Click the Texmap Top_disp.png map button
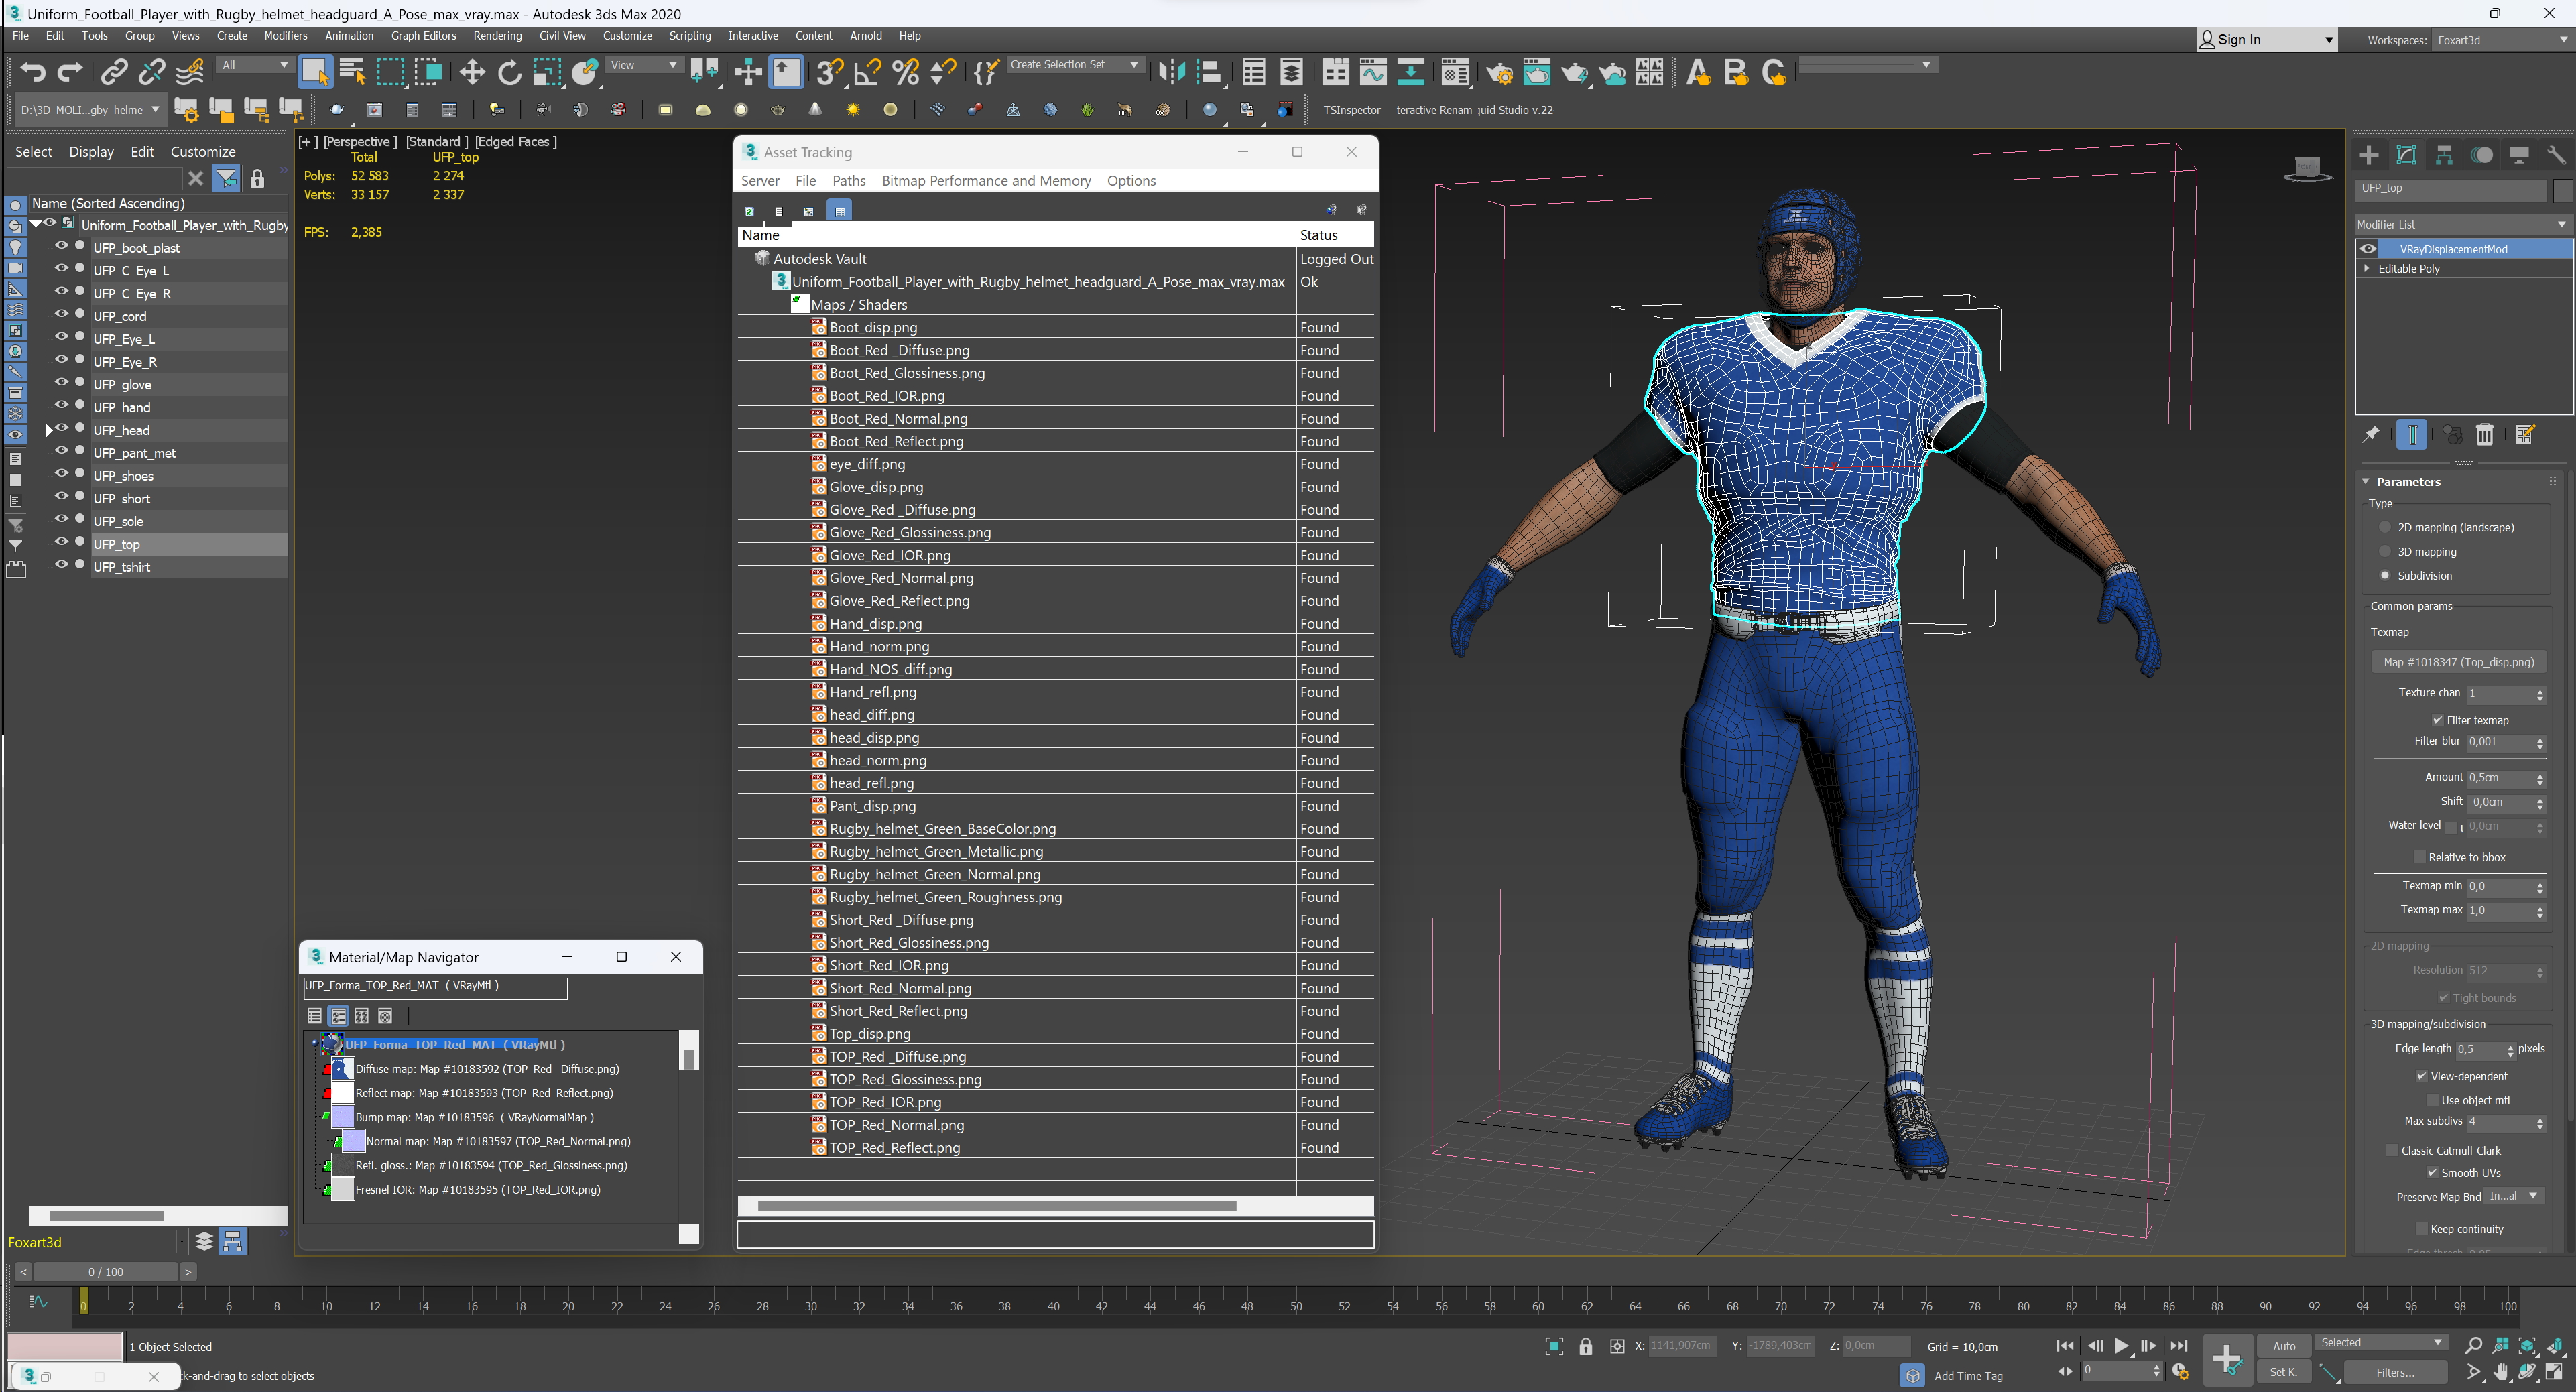2576x1392 pixels. tap(2458, 662)
